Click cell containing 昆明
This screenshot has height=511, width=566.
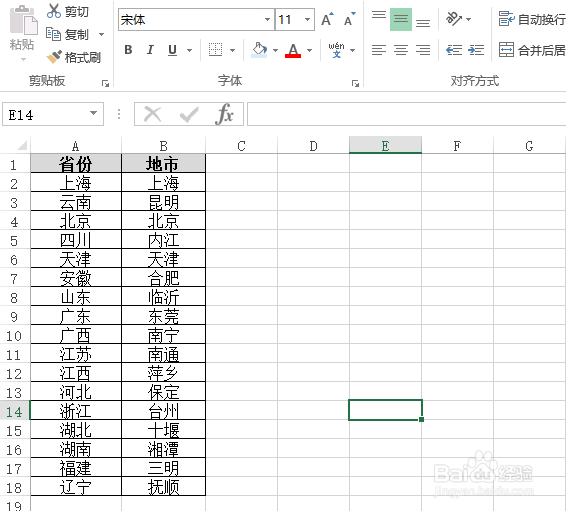click(x=164, y=202)
